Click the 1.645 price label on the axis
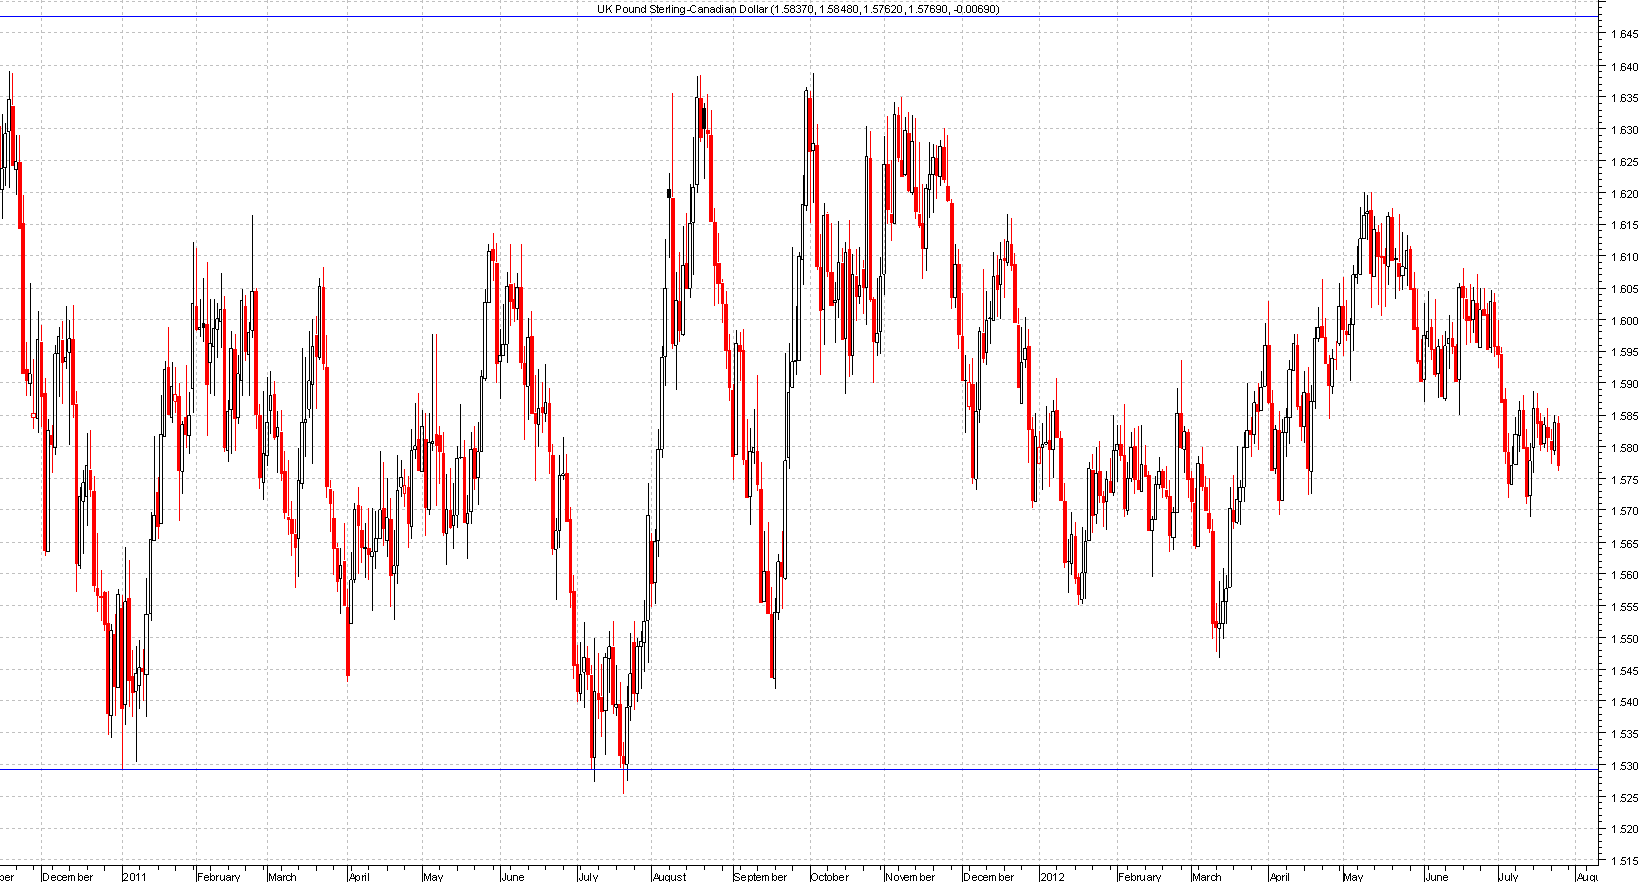1642x882 pixels. pyautogui.click(x=1624, y=34)
